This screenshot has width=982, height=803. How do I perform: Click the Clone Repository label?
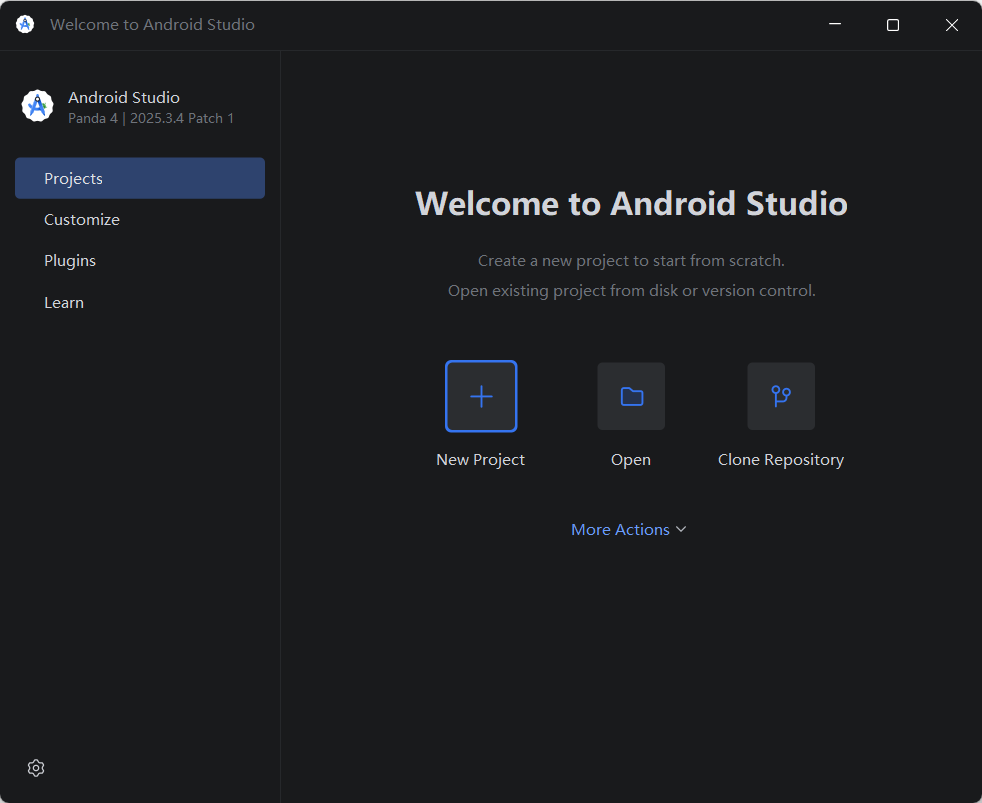click(781, 460)
